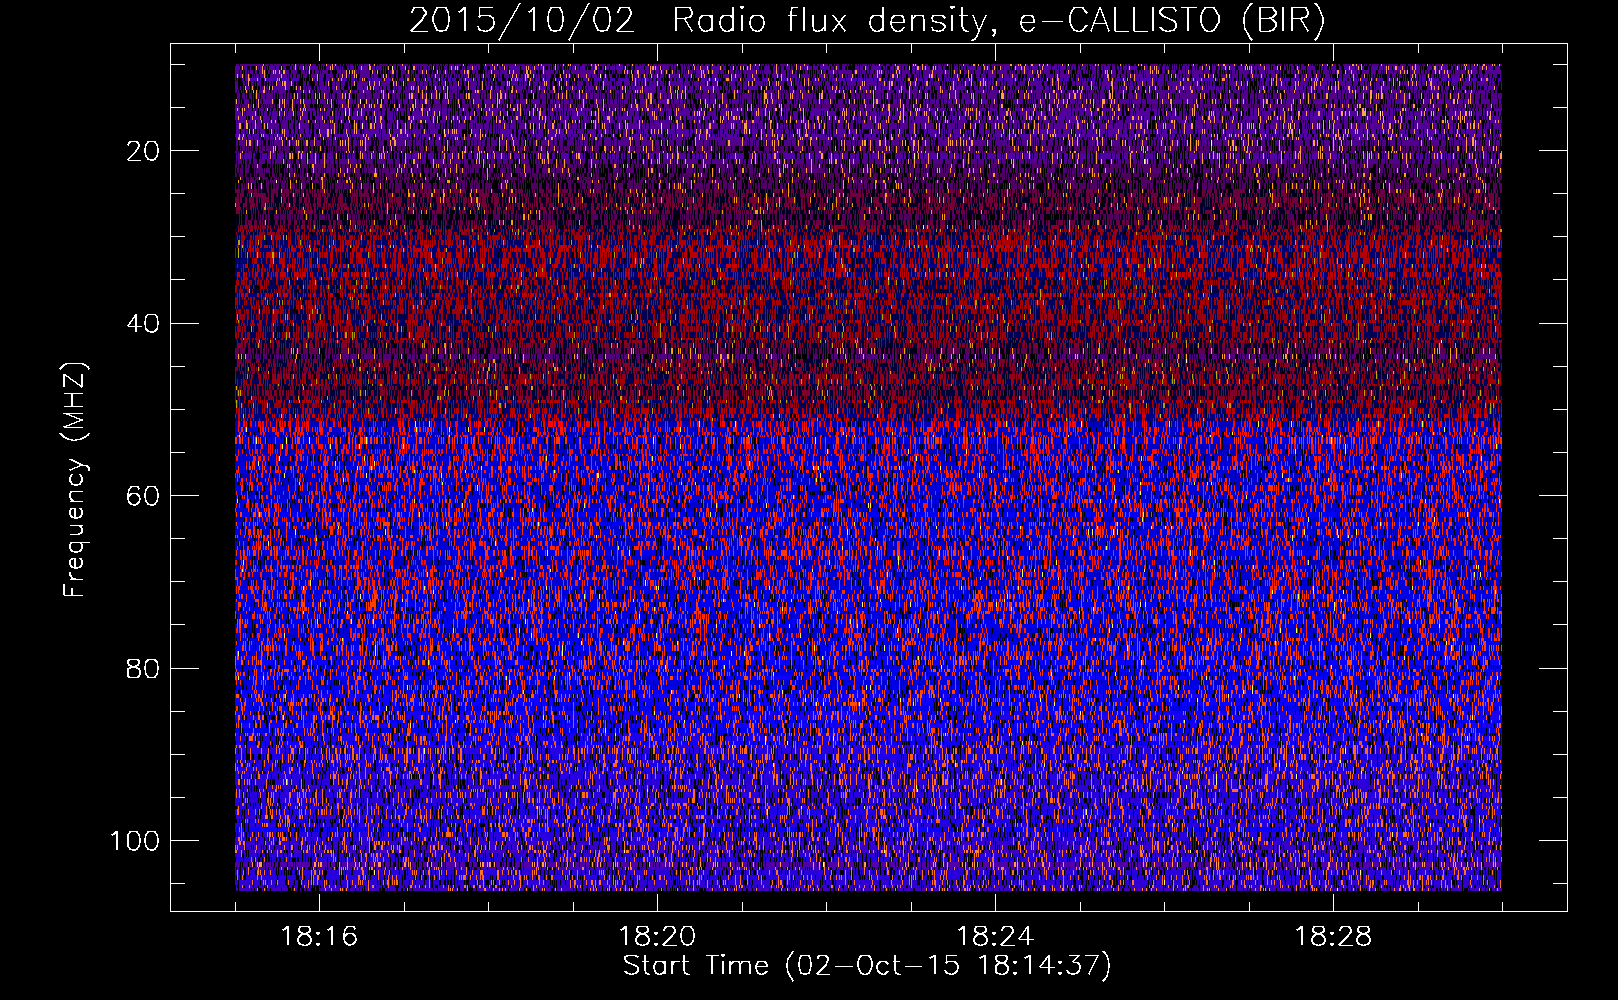This screenshot has width=1618, height=1000.
Task: Click the 40 frequency tick label
Action: [144, 324]
